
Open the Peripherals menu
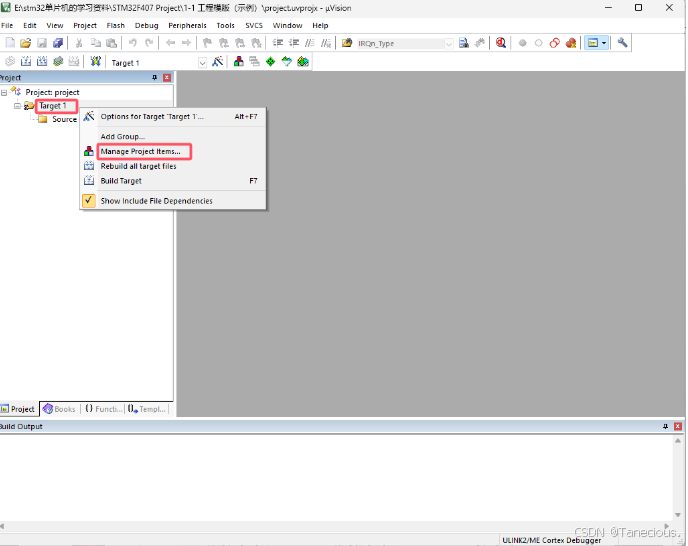(187, 25)
